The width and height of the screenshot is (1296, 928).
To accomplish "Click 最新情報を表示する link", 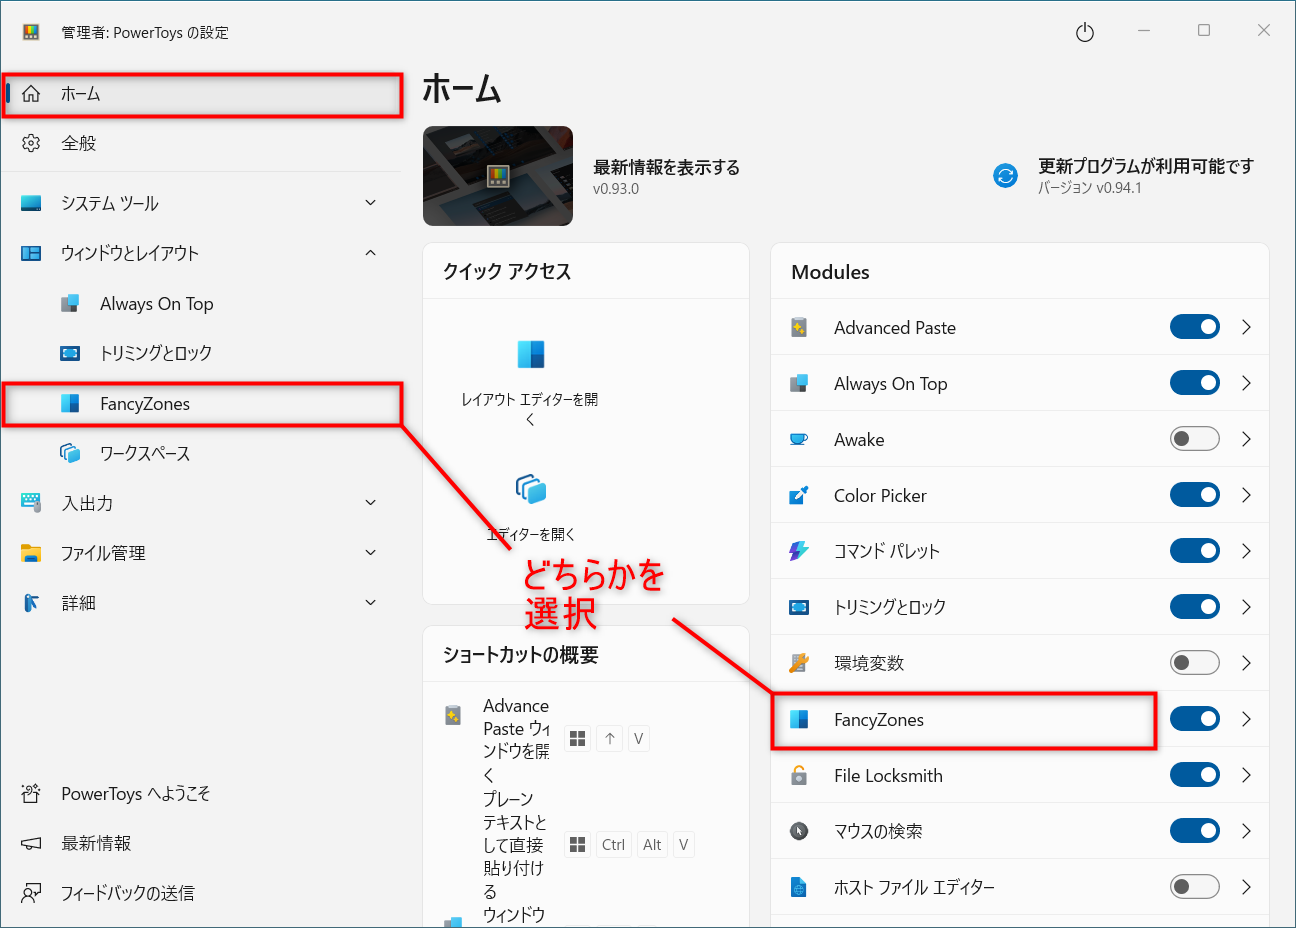I will click(x=664, y=167).
